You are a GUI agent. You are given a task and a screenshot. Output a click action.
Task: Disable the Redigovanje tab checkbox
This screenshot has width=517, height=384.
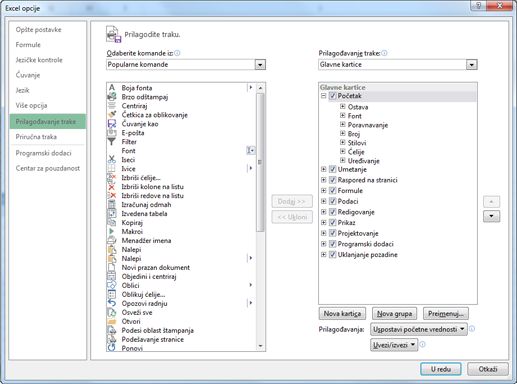click(332, 212)
